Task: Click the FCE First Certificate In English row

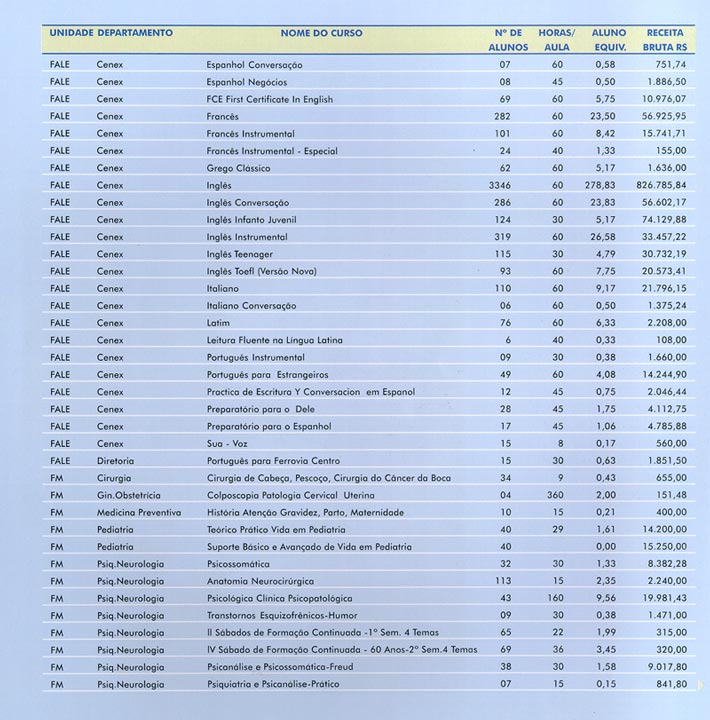Action: click(x=269, y=100)
